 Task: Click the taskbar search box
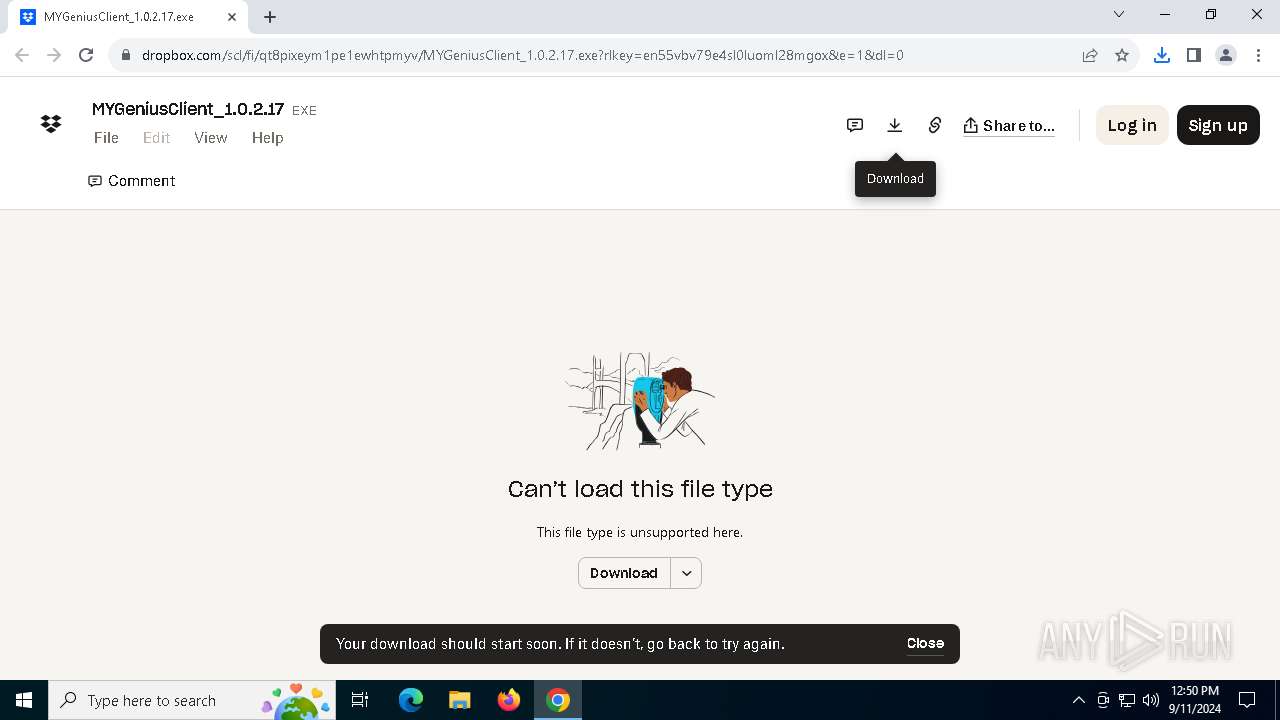[190, 700]
